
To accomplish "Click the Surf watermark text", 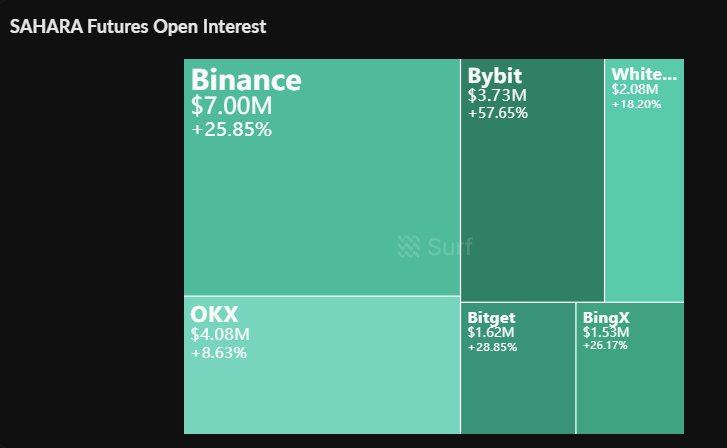I will tap(450, 247).
